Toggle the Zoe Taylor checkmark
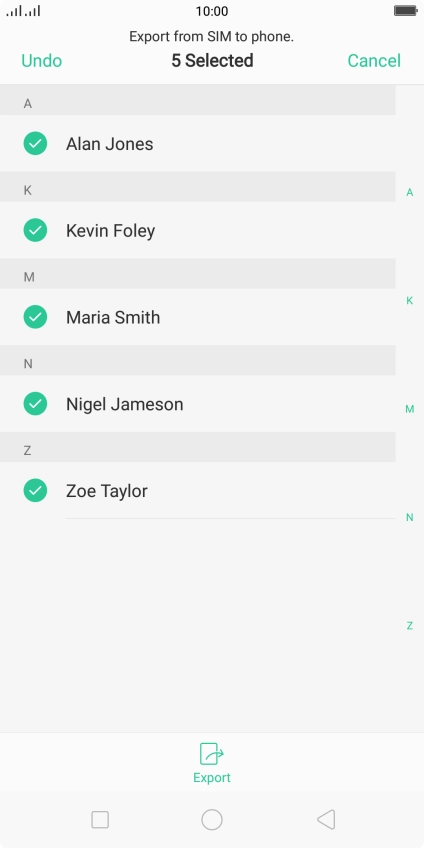The height and width of the screenshot is (848, 424). point(35,491)
